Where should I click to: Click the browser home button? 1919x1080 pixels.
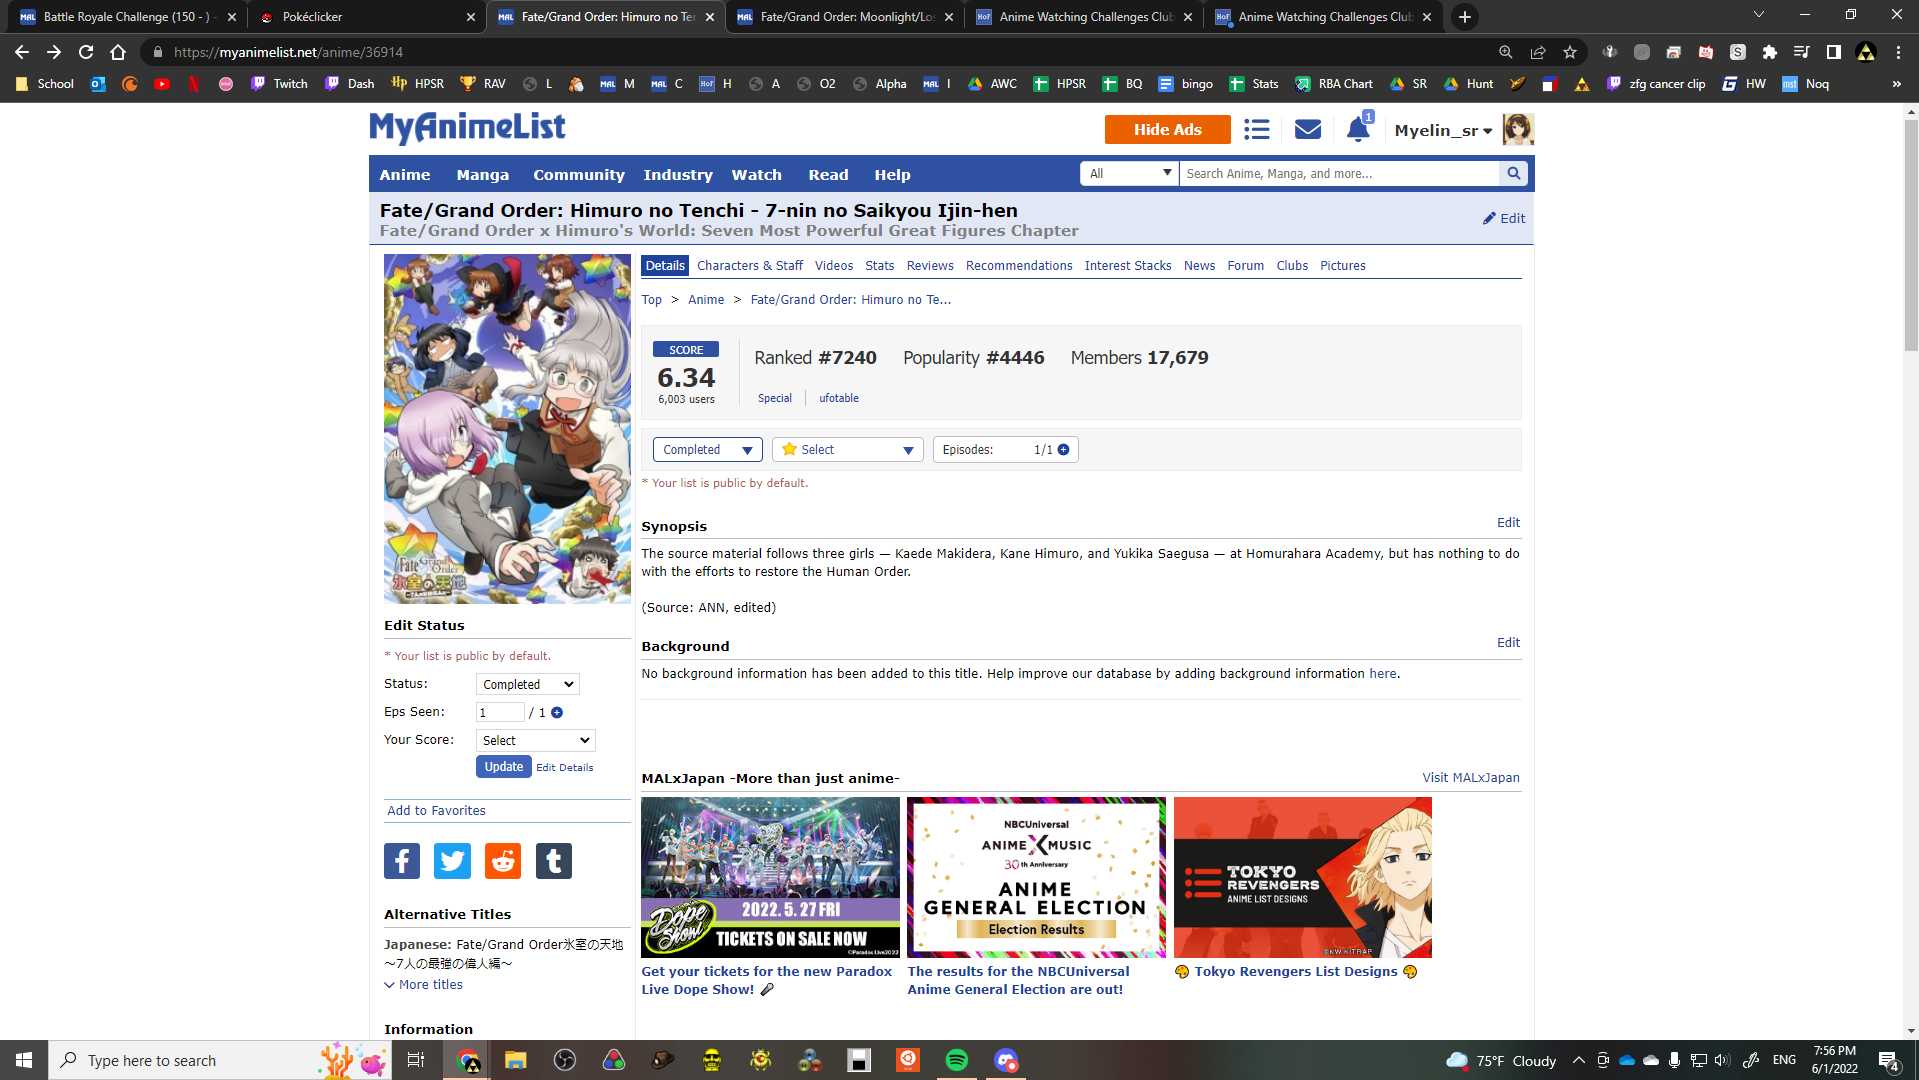point(118,52)
